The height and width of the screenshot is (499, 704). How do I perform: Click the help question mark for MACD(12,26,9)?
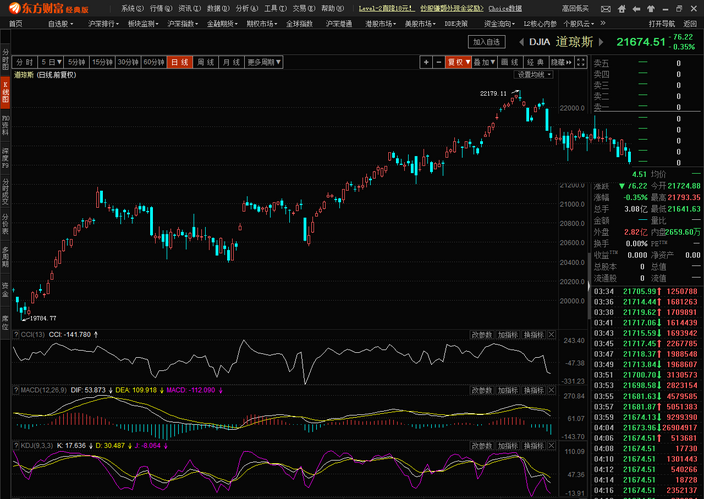tap(16, 390)
